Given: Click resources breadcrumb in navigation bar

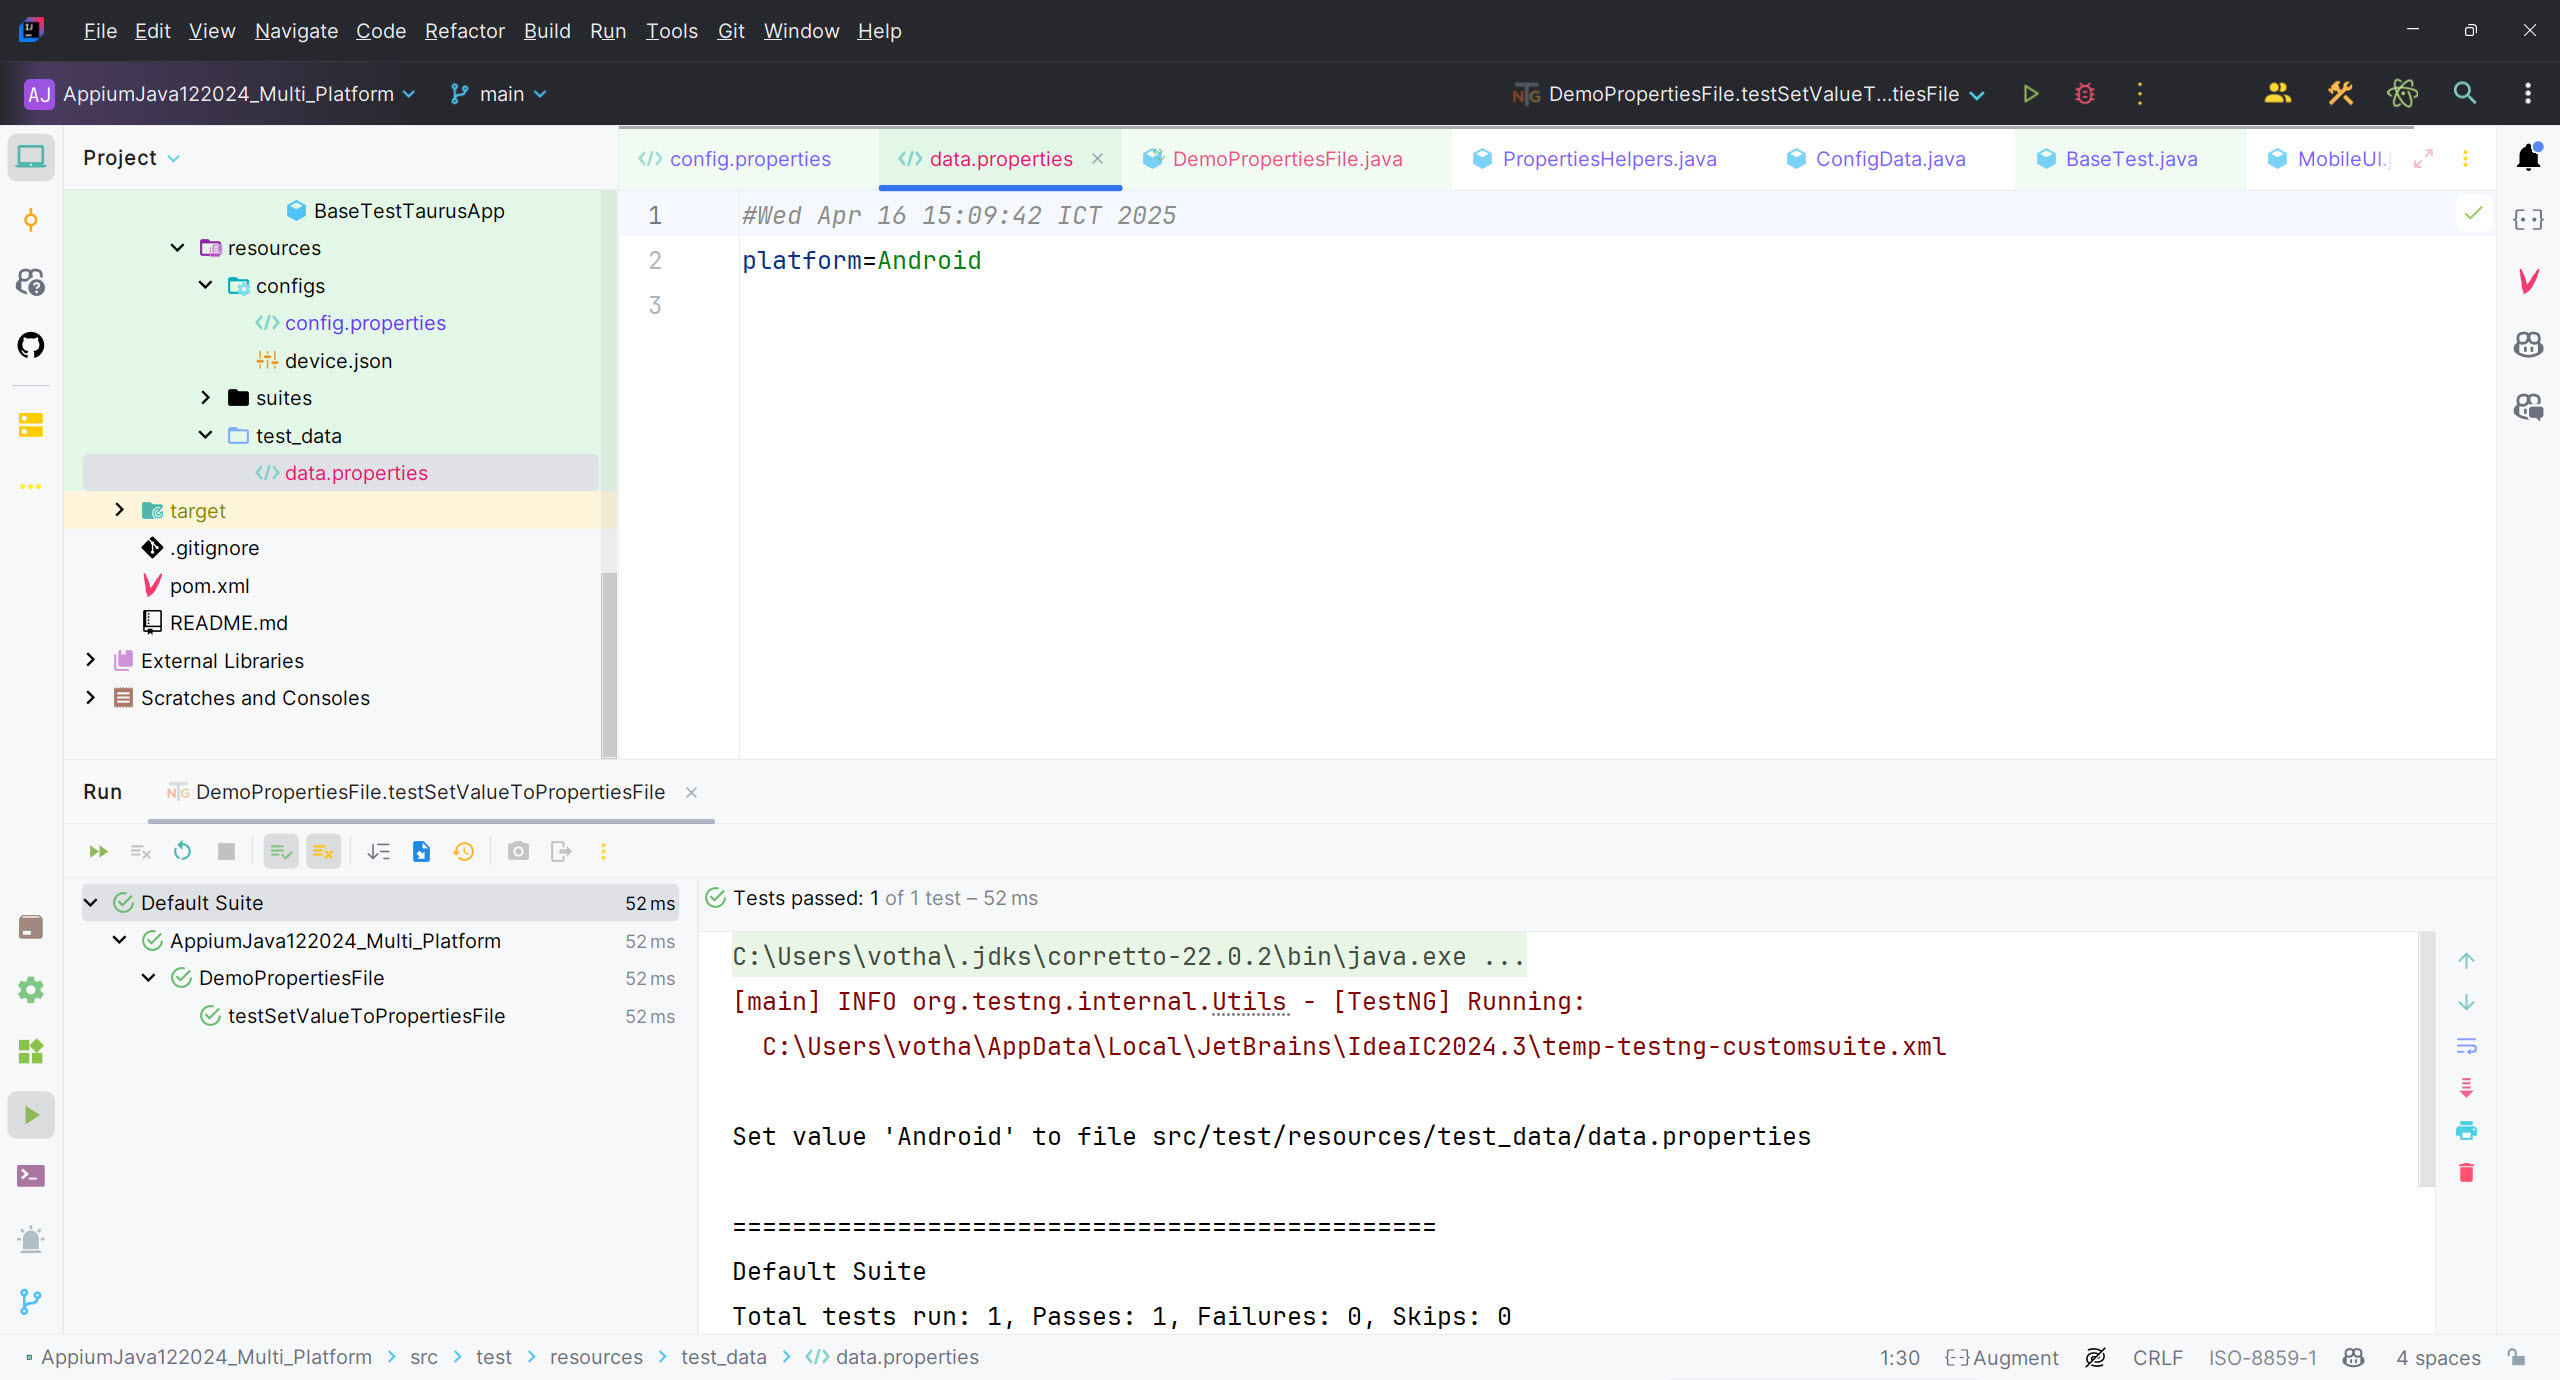Looking at the screenshot, I should (596, 1357).
